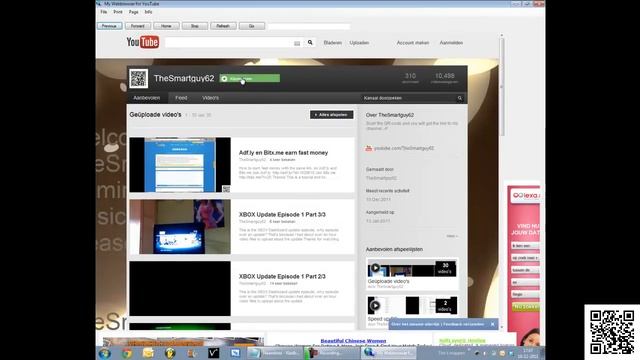Focus the browser URL address field

tap(309, 27)
